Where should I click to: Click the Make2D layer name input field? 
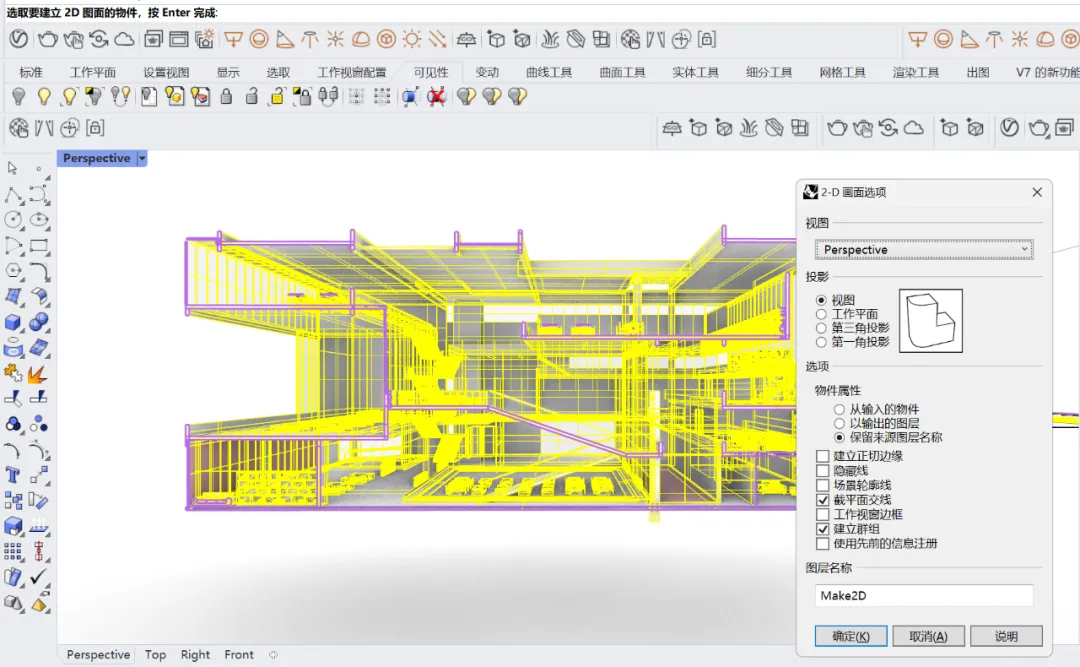coord(924,595)
